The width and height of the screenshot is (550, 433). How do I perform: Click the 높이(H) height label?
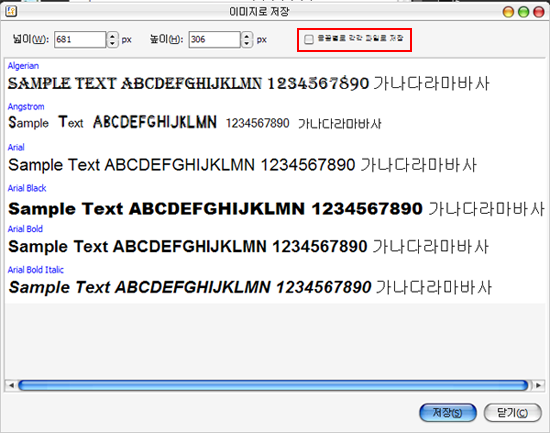[x=166, y=39]
